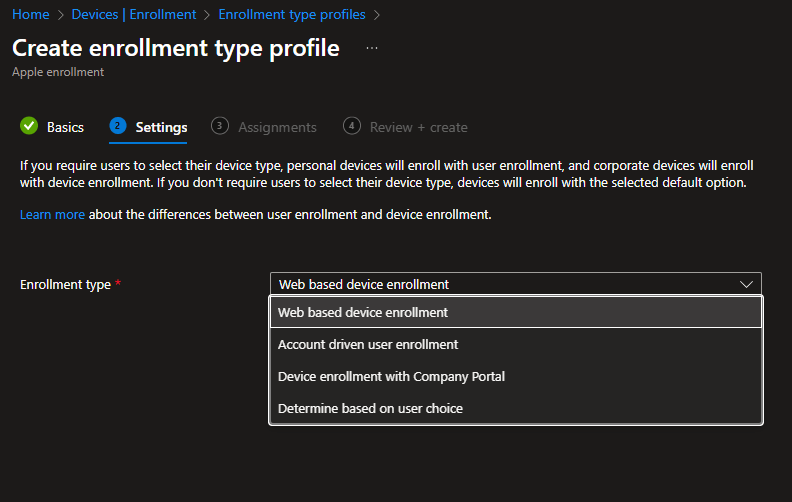The height and width of the screenshot is (502, 792).
Task: Open Enrollment type profiles breadcrumb
Action: [291, 15]
